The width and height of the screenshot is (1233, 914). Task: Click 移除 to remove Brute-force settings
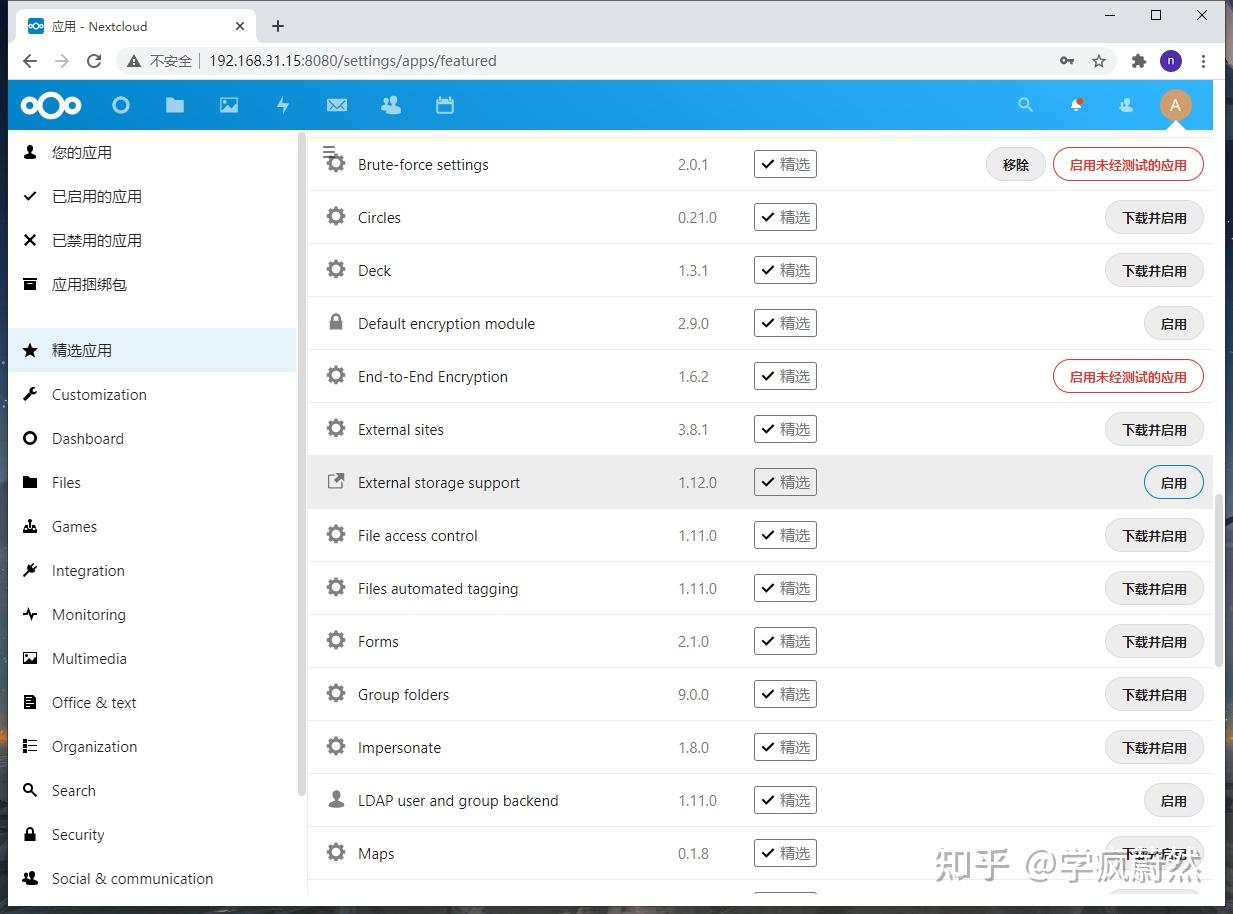tap(1015, 164)
